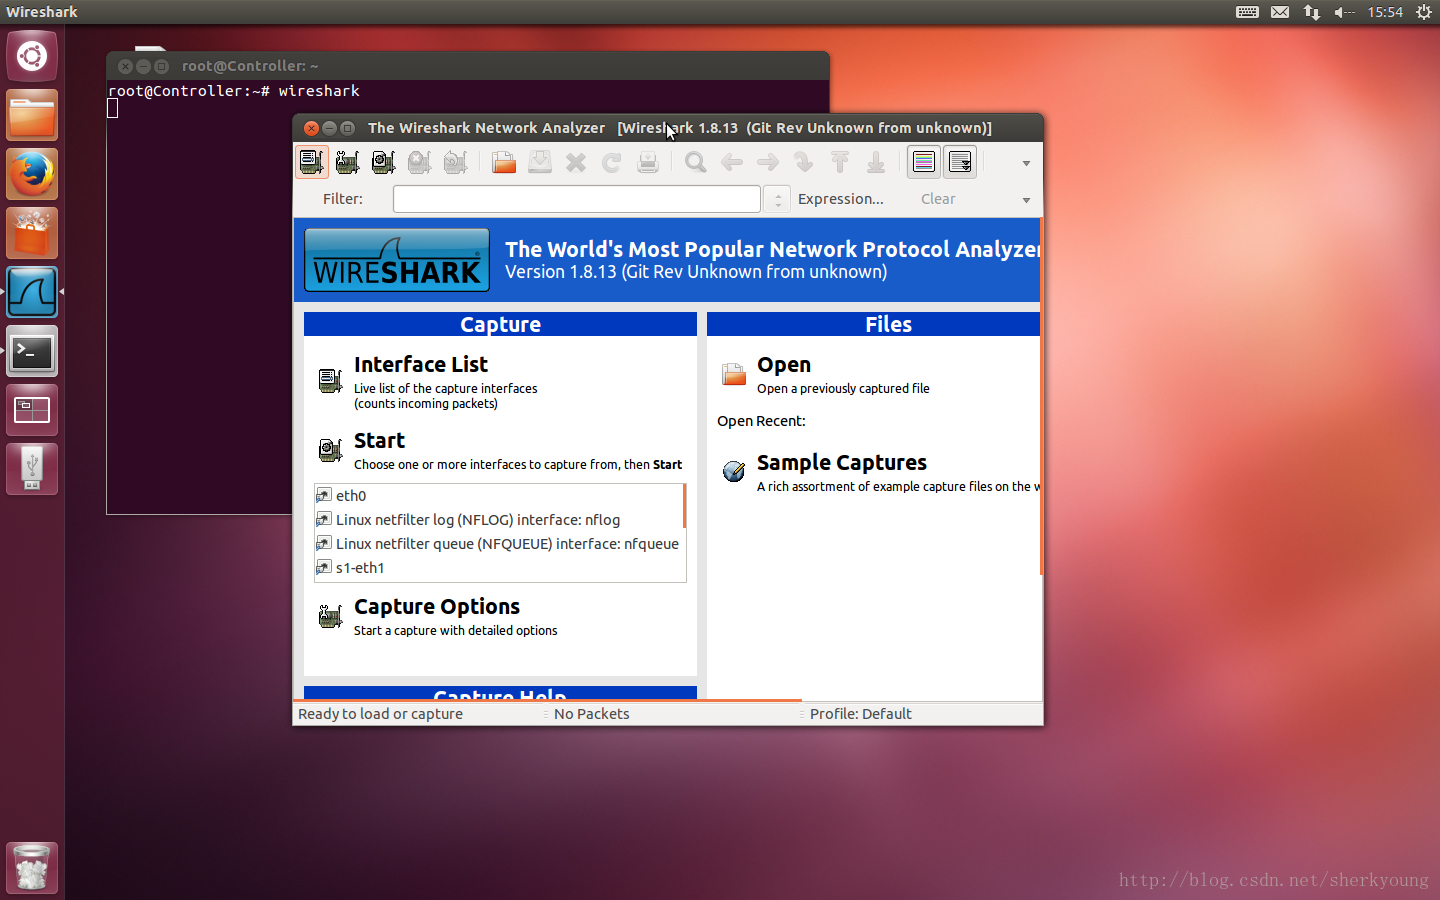The width and height of the screenshot is (1440, 900).
Task: Open the keyboard indicator in top panel
Action: (1247, 12)
